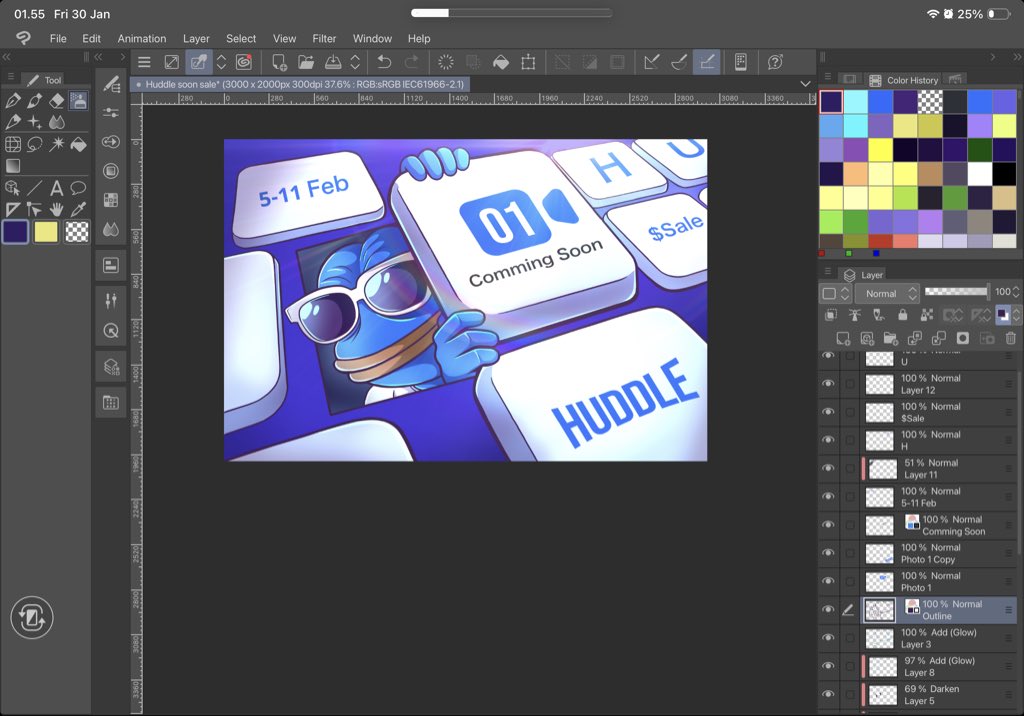Click the Delete layer trash icon
Screen dimensions: 1024x716
[1010, 338]
